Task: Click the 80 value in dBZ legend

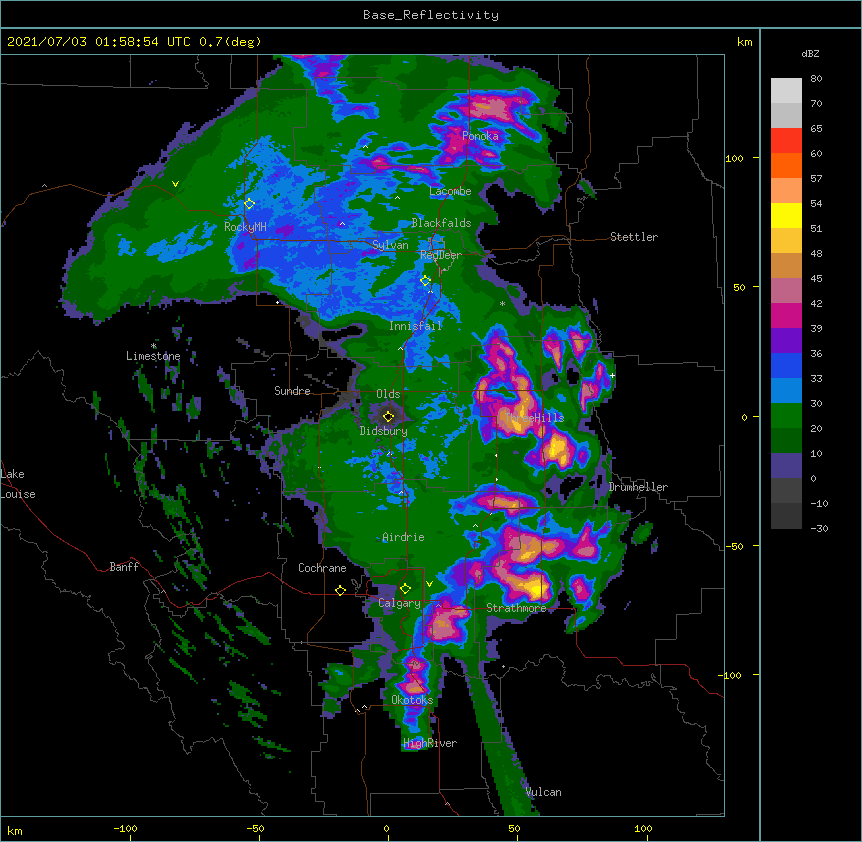Action: [x=816, y=79]
